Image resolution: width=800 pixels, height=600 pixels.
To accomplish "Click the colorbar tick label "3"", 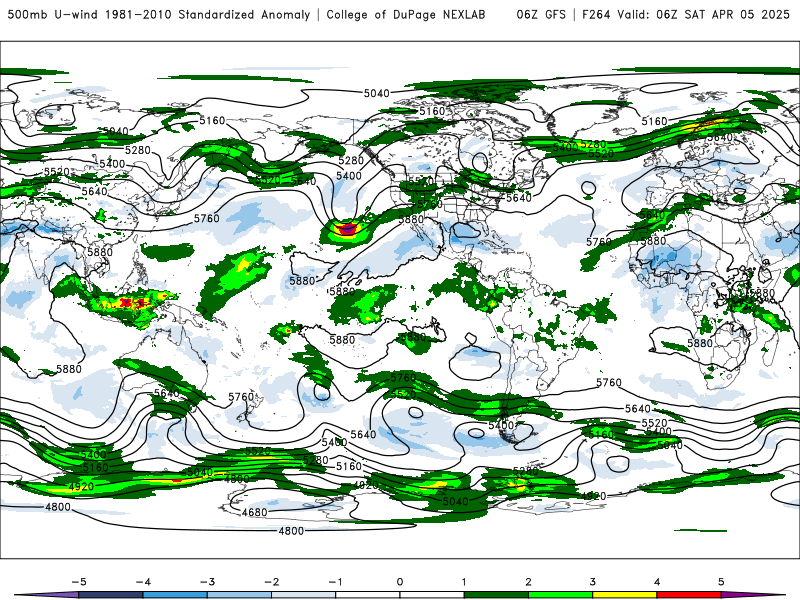I will point(592,582).
